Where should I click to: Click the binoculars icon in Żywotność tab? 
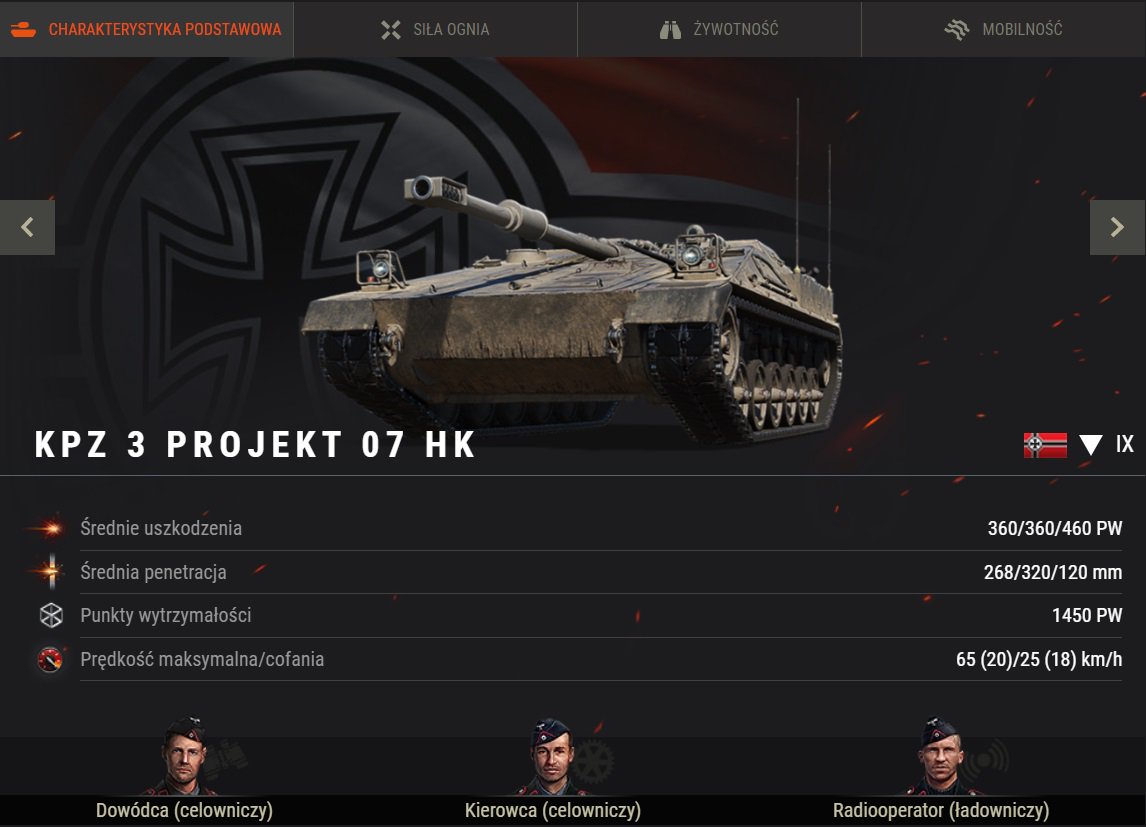pyautogui.click(x=670, y=30)
